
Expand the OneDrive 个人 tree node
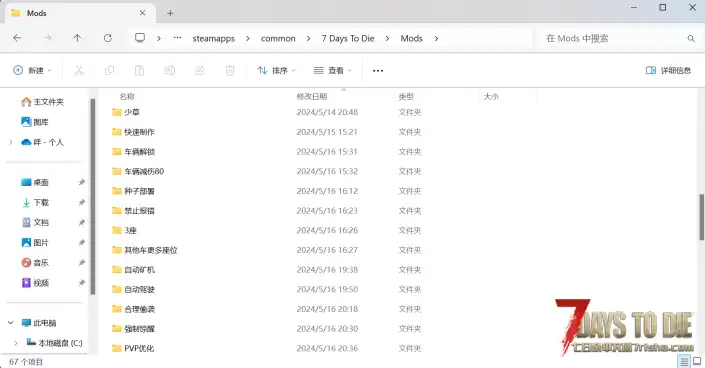pyautogui.click(x=11, y=142)
